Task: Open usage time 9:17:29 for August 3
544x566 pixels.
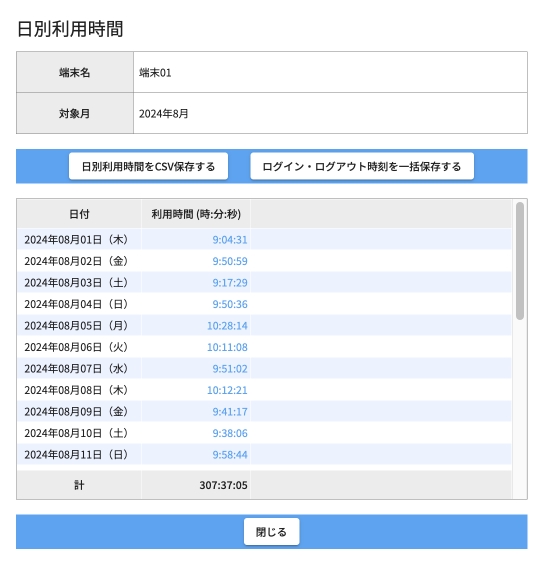Action: click(230, 283)
